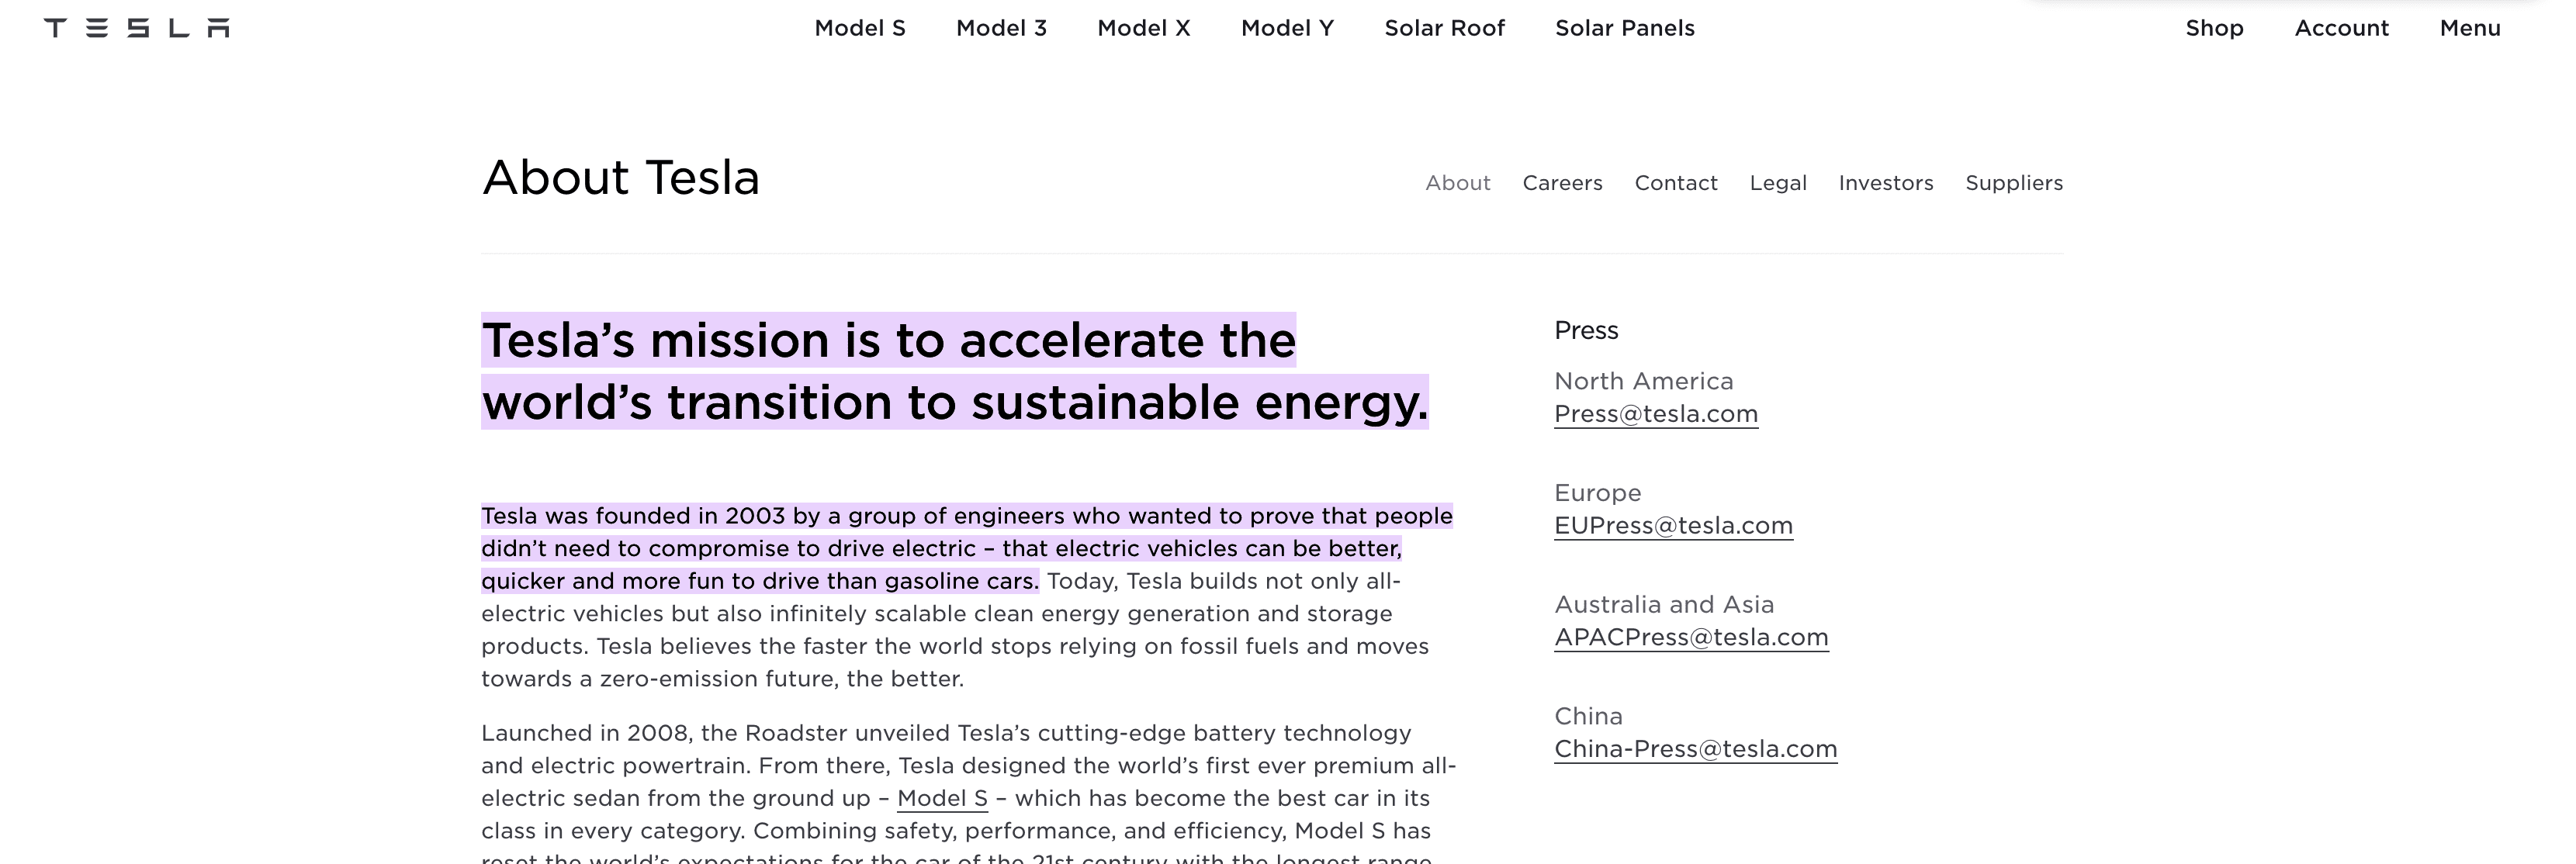Switch to the Careers tab
This screenshot has width=2576, height=864.
point(1562,183)
